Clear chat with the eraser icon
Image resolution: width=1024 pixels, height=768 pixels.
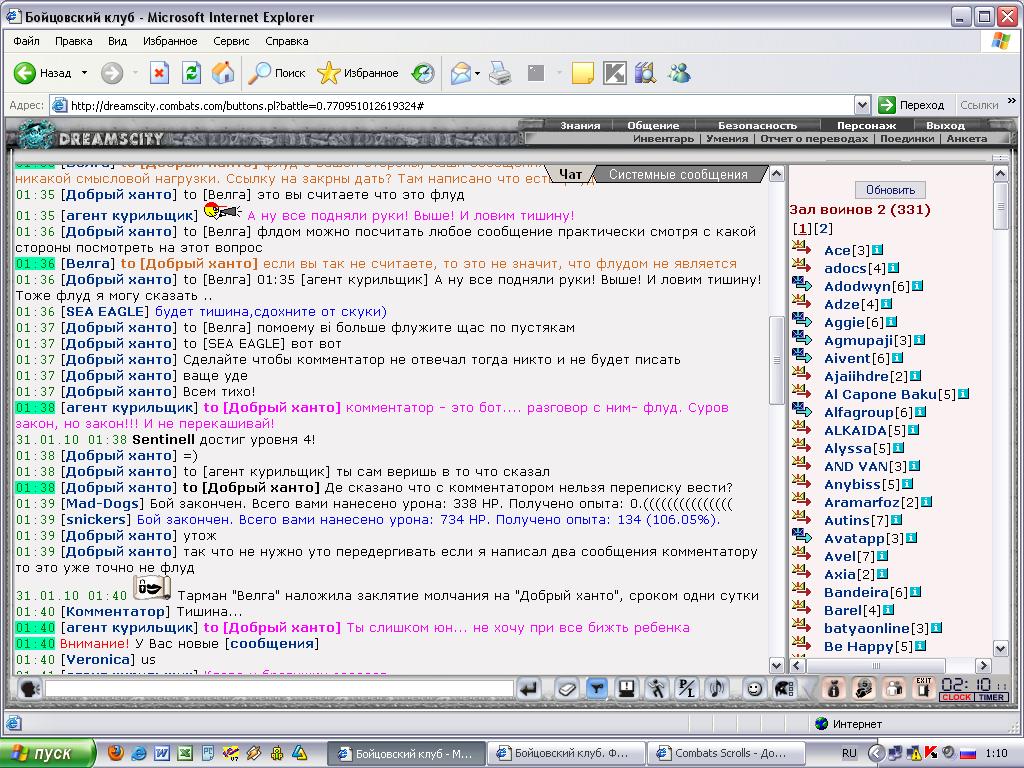566,688
